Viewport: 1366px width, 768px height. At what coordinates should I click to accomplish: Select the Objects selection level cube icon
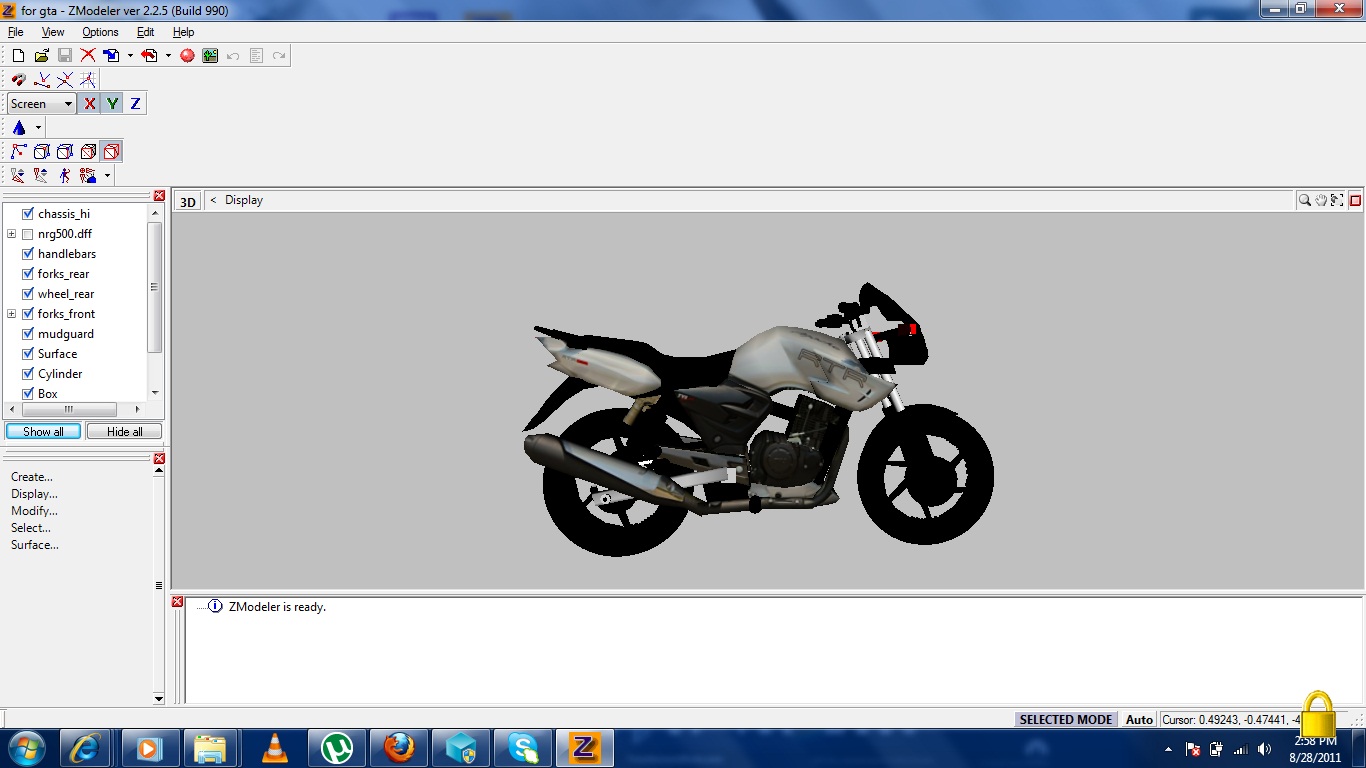pyautogui.click(x=111, y=151)
